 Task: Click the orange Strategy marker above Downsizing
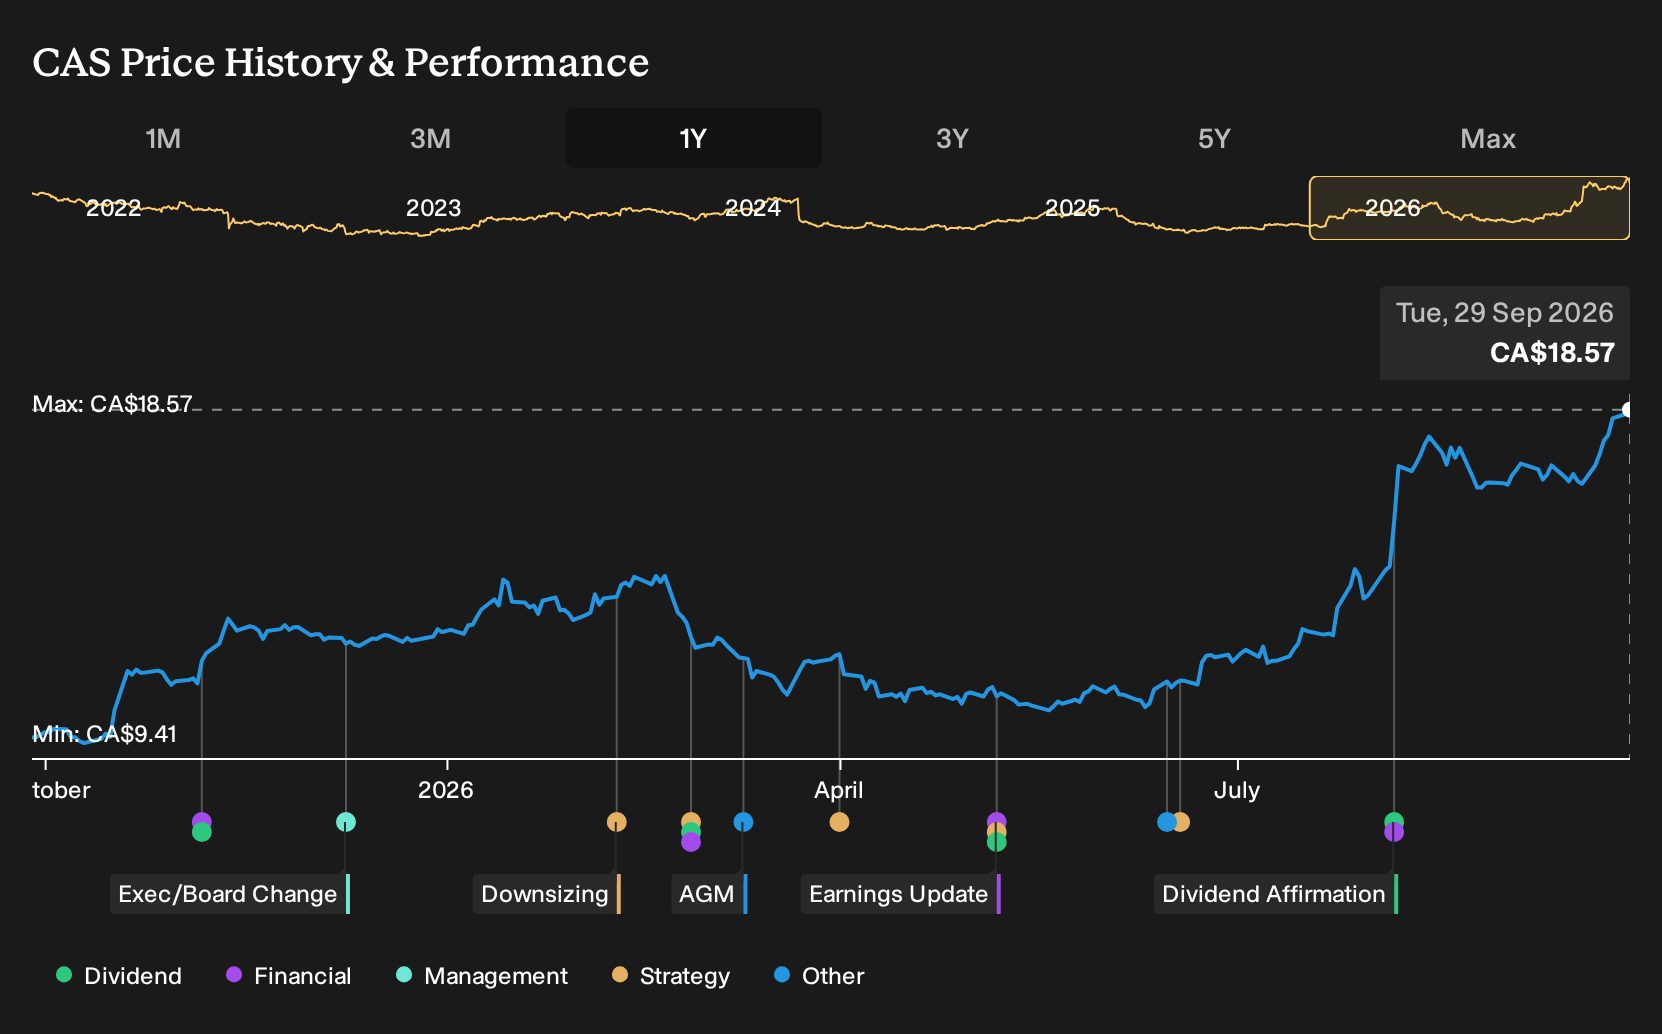click(616, 822)
